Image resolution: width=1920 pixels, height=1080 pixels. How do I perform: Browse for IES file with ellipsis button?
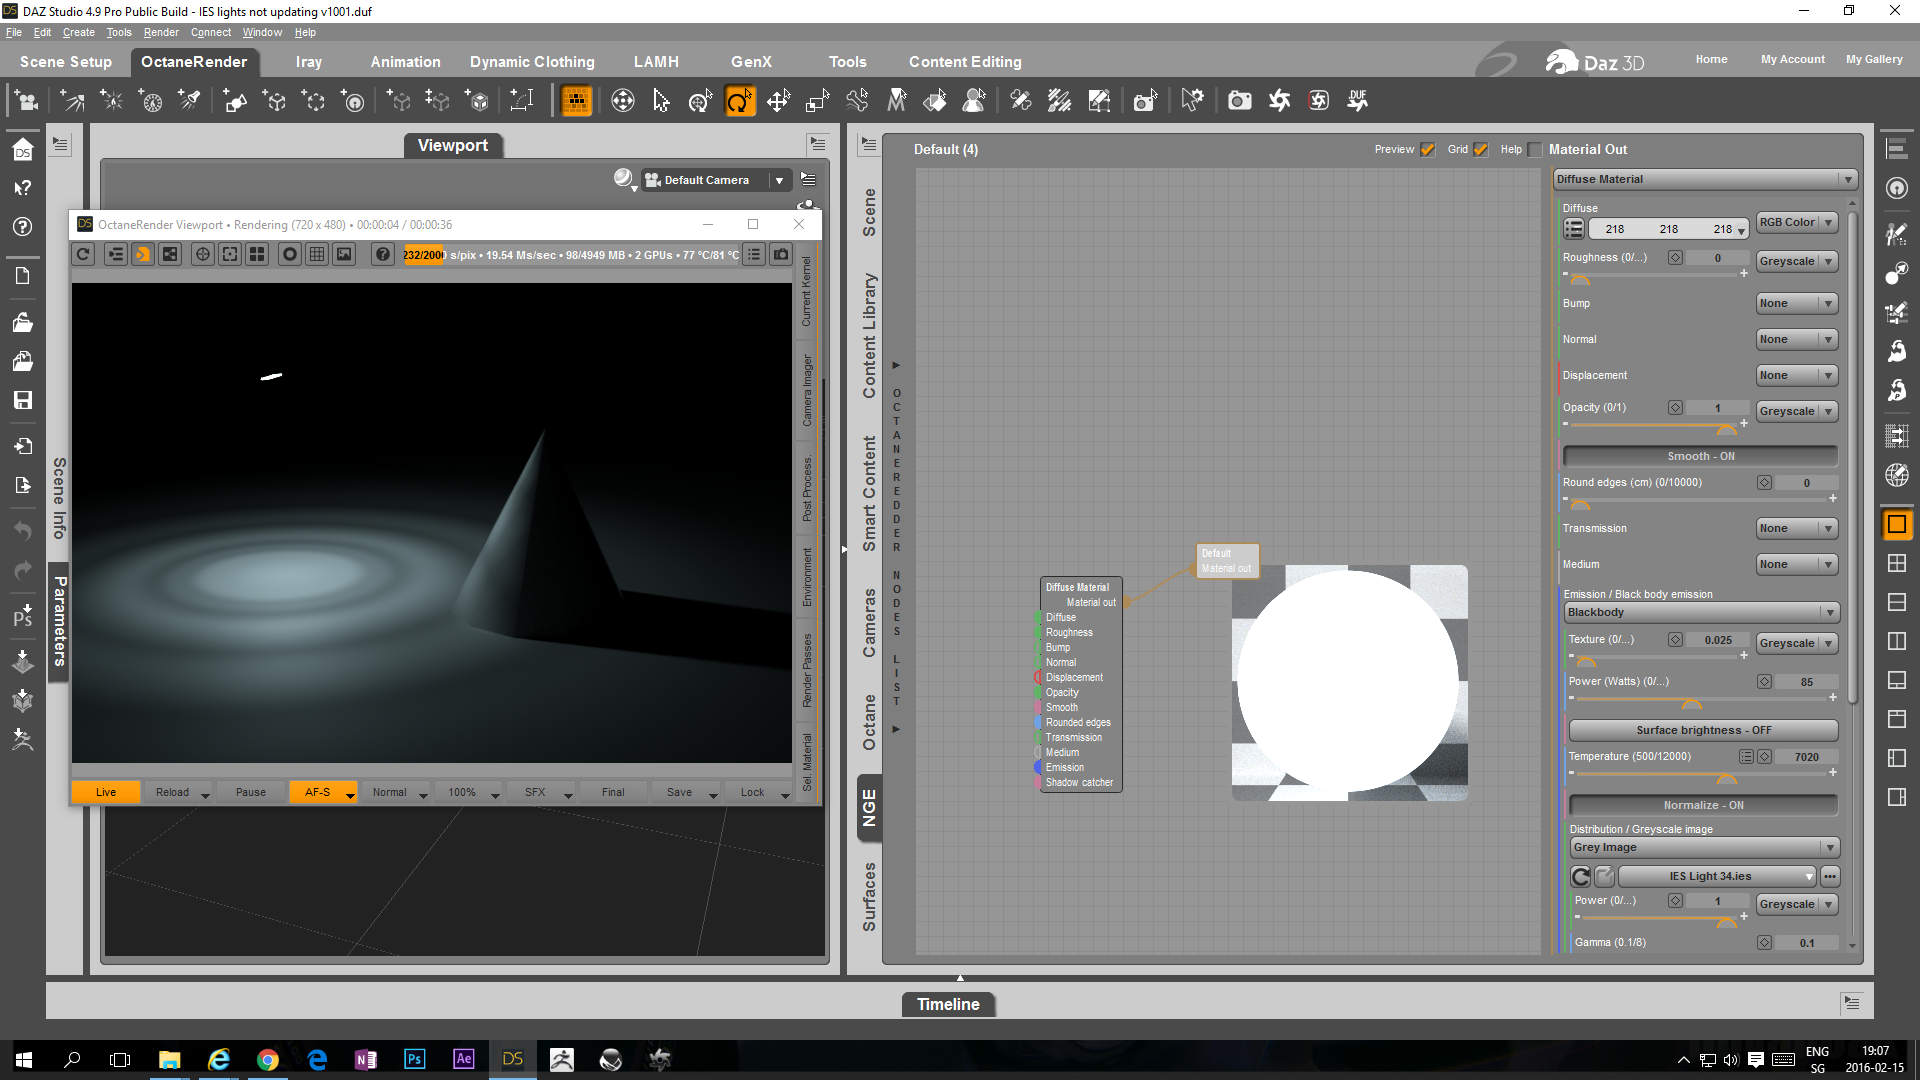1830,877
